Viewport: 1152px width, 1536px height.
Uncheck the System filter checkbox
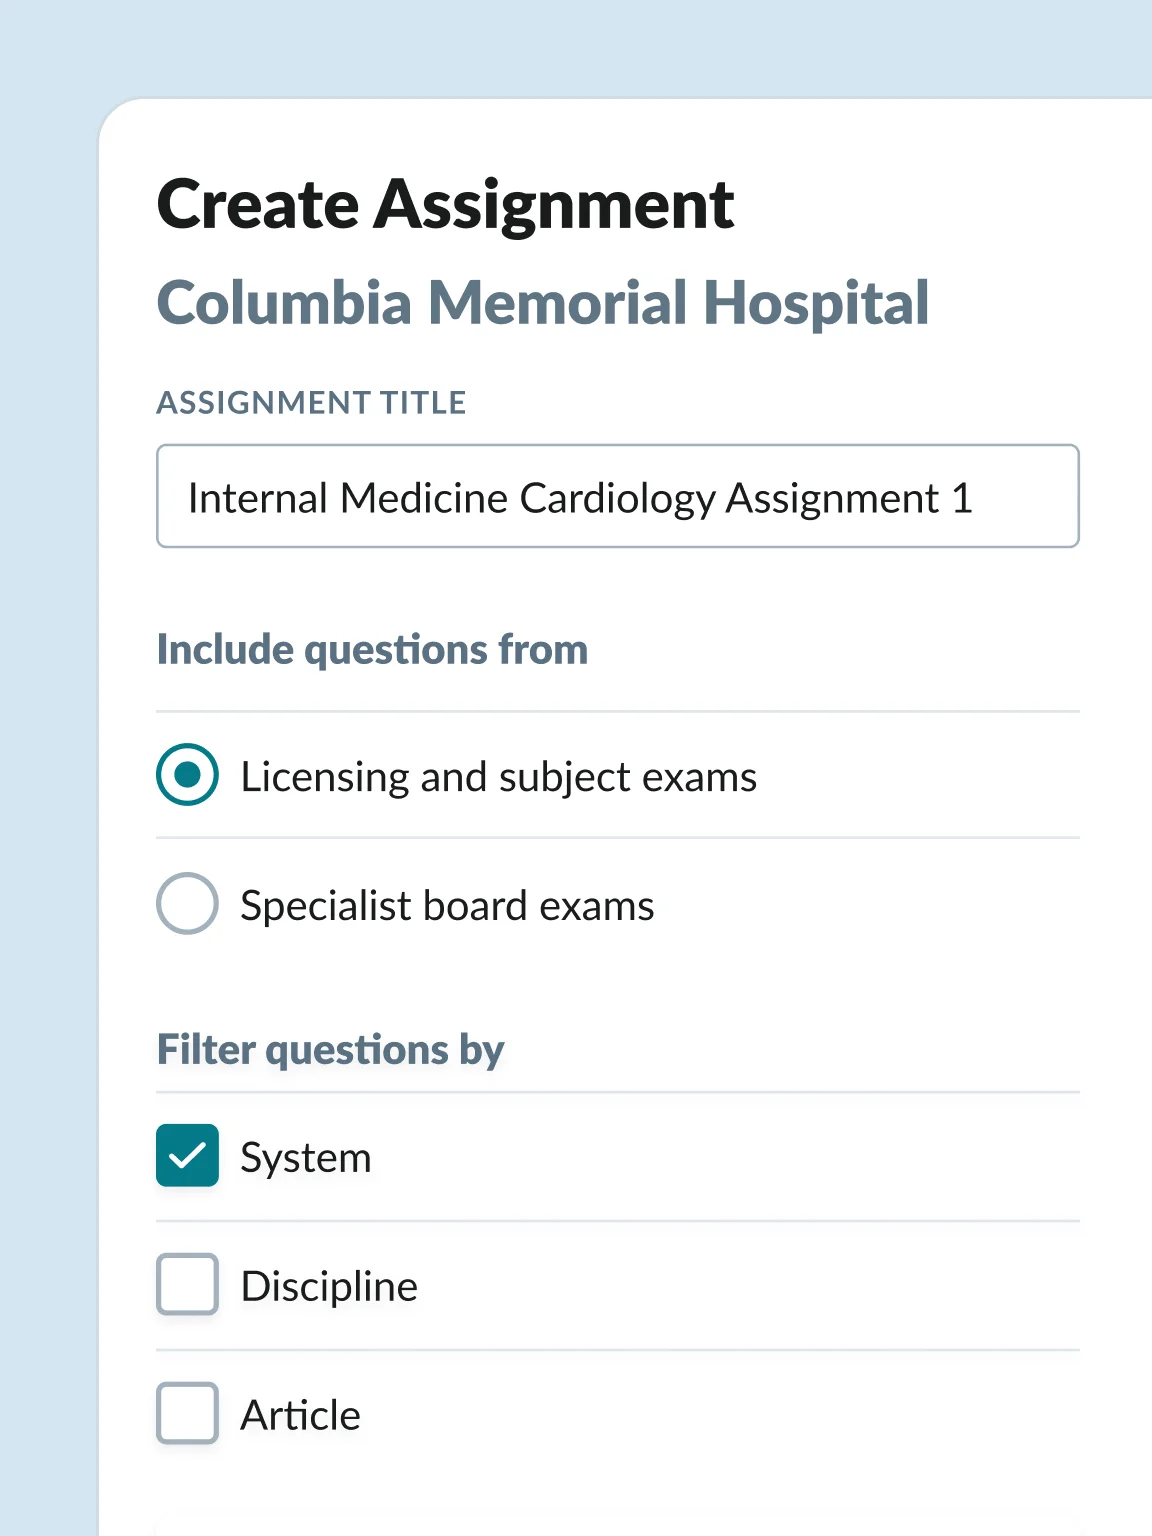[186, 1157]
